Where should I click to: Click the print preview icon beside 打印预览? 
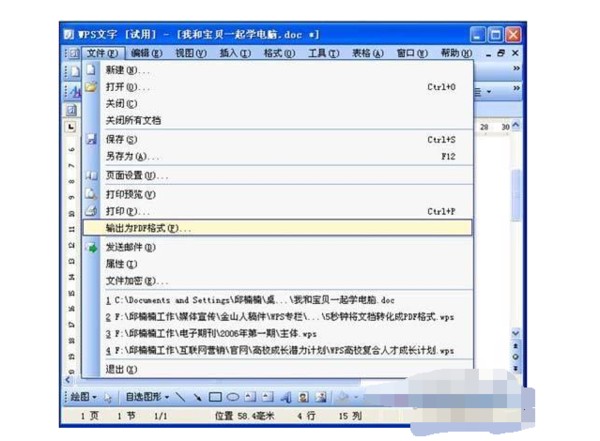click(91, 194)
